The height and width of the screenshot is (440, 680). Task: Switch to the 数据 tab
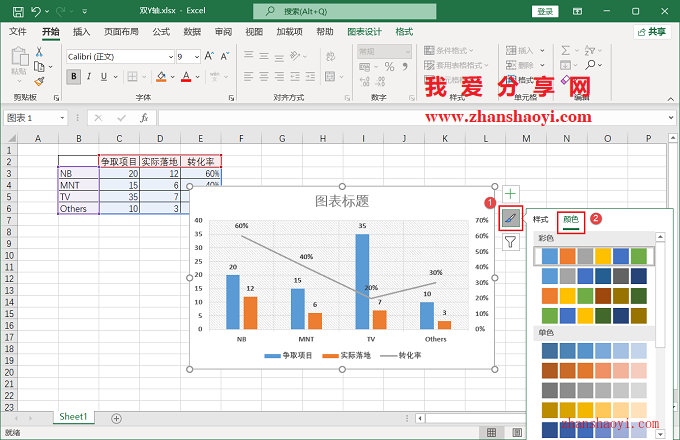tap(192, 32)
